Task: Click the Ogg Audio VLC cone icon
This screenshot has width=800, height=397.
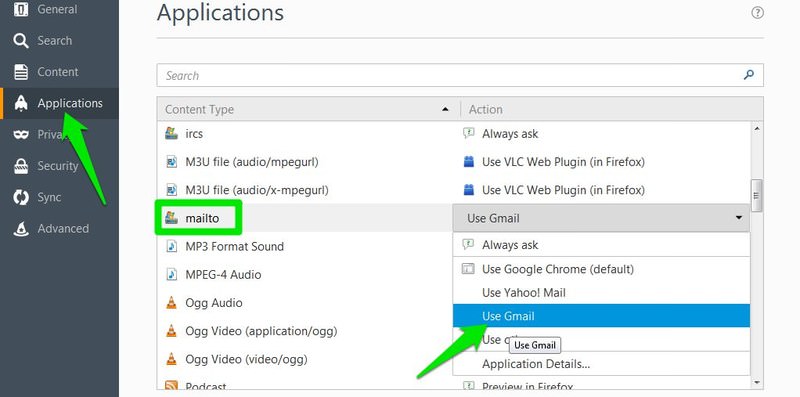Action: [171, 303]
